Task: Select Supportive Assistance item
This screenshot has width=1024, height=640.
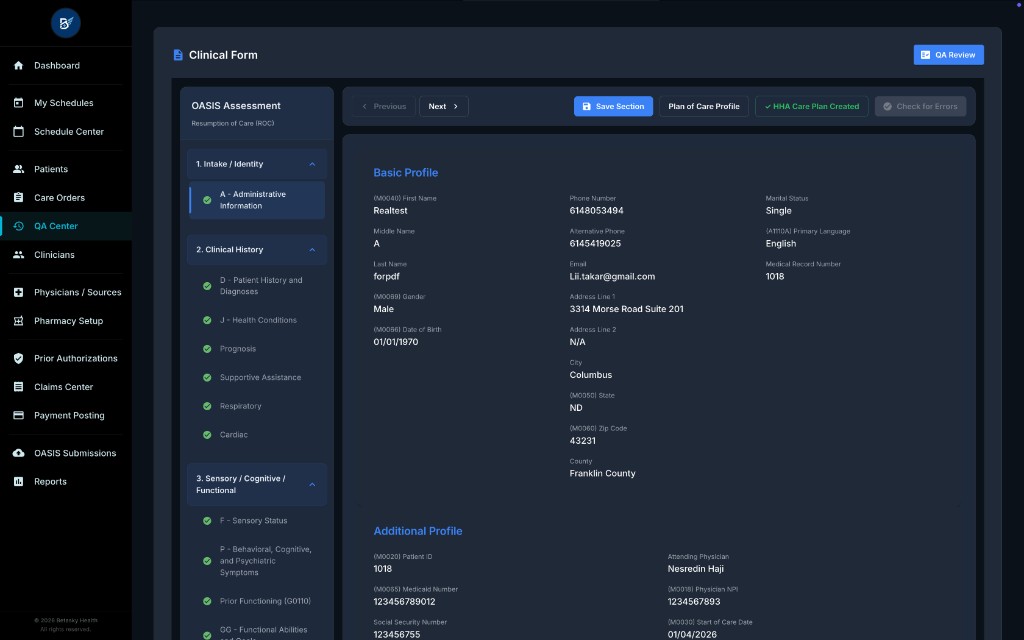Action: pyautogui.click(x=257, y=377)
